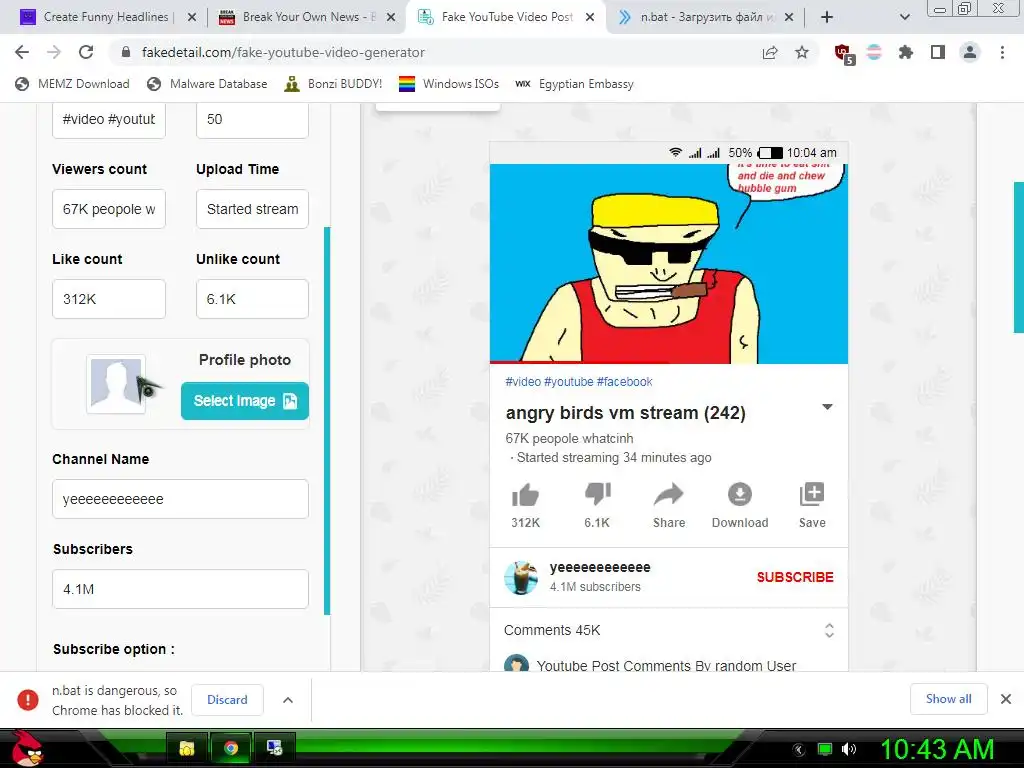Open Bonzi BUDDY! bookmark

pos(333,84)
